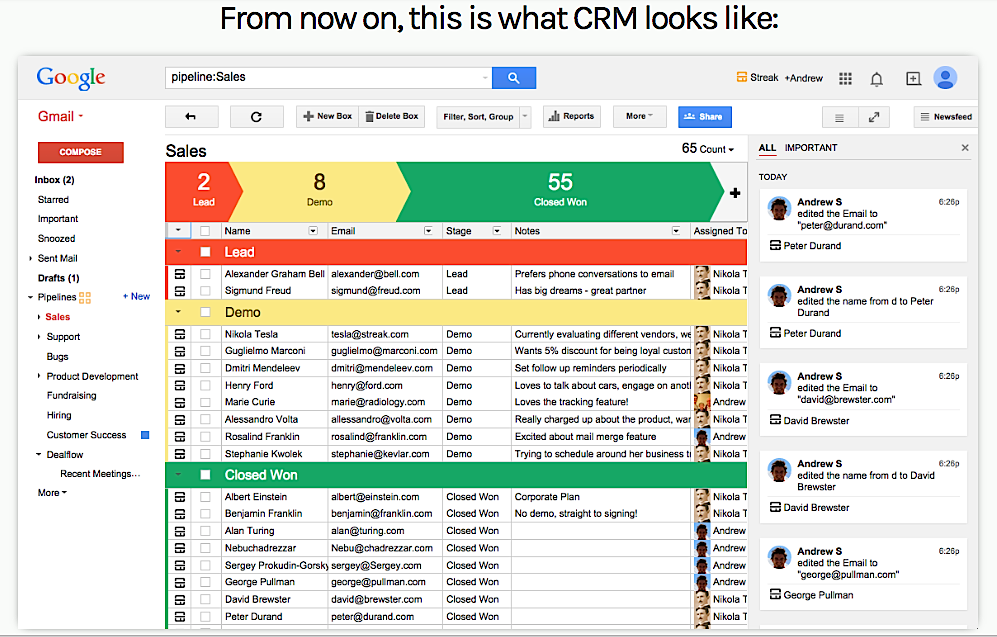Open the box icon for Albert Einstein row

pyautogui.click(x=180, y=497)
